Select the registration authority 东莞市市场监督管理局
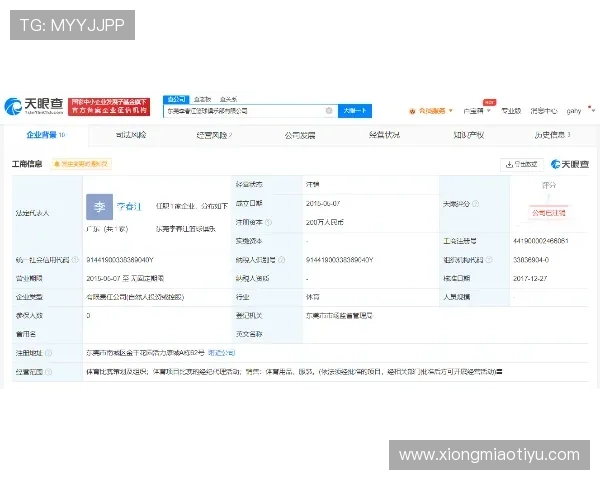 click(339, 315)
